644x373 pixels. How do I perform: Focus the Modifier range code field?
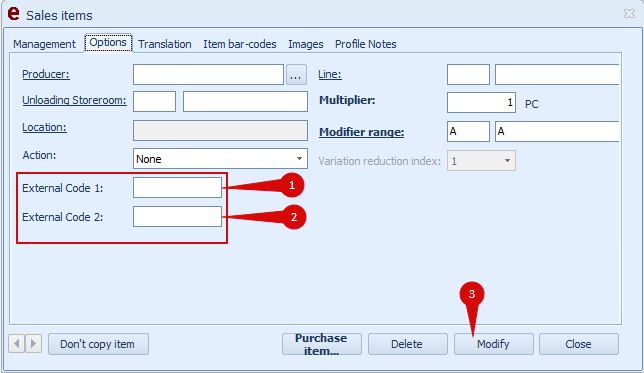tap(468, 131)
